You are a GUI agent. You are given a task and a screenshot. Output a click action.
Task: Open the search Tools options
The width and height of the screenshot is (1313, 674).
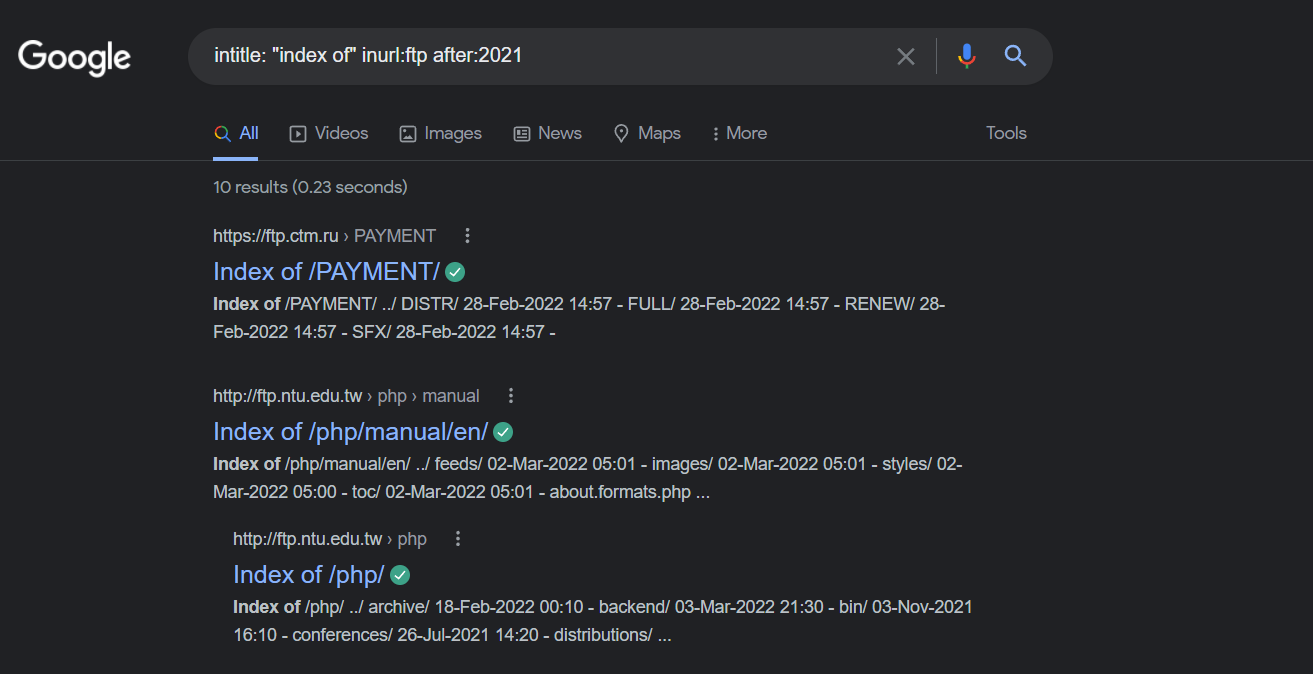[x=1006, y=133]
